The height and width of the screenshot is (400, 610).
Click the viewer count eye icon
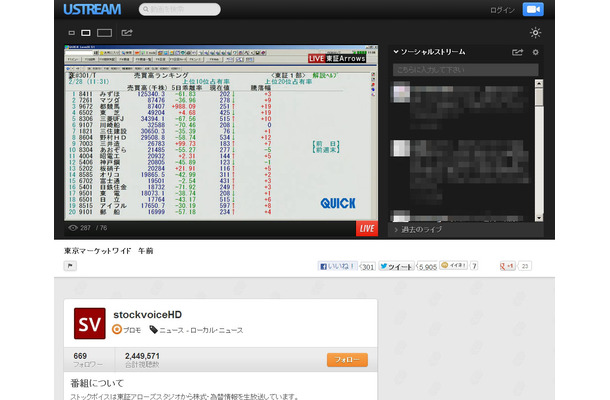(x=73, y=228)
